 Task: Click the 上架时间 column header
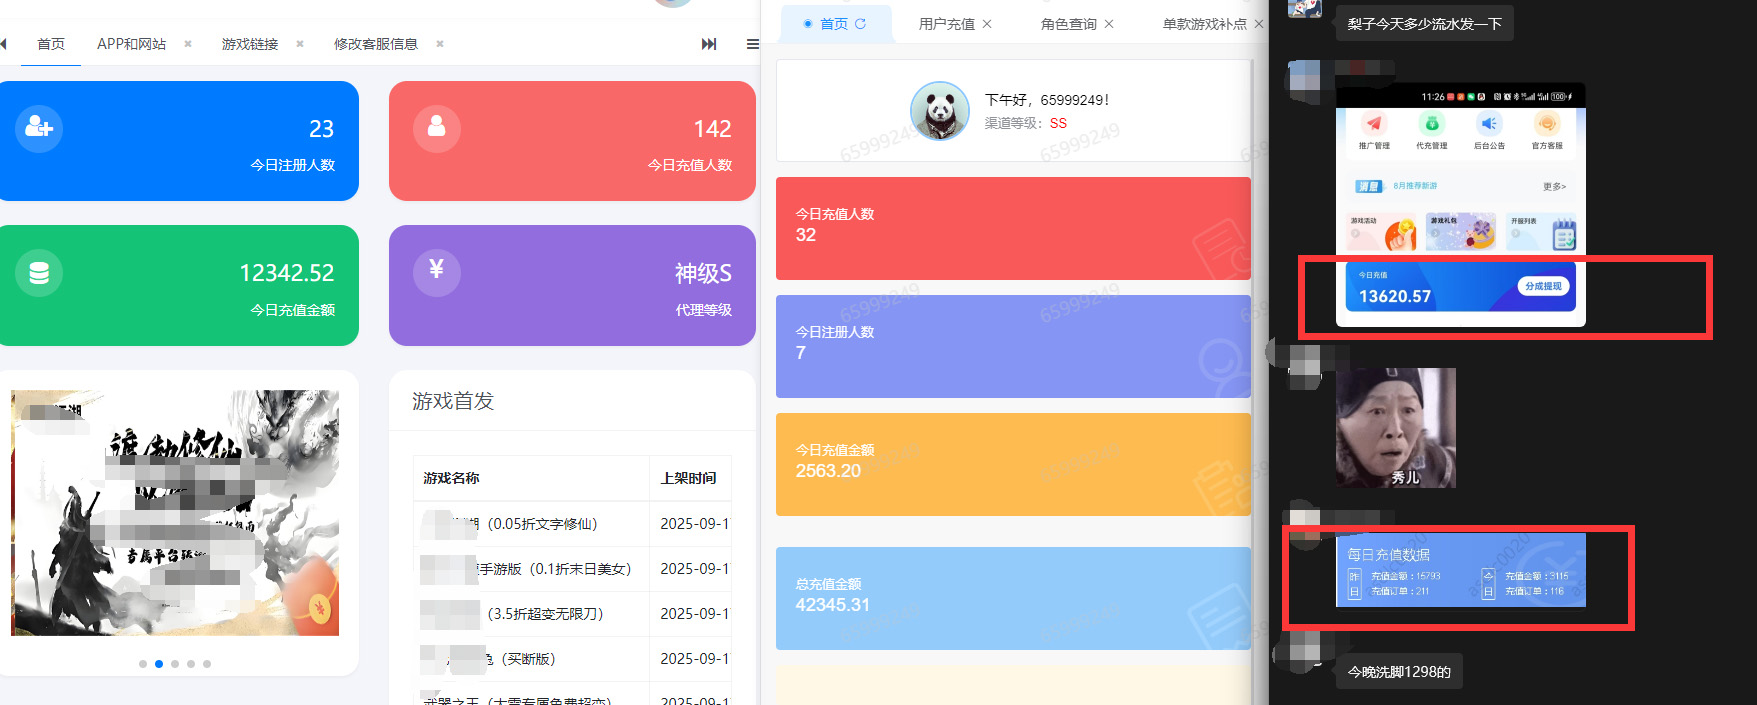[x=688, y=478]
